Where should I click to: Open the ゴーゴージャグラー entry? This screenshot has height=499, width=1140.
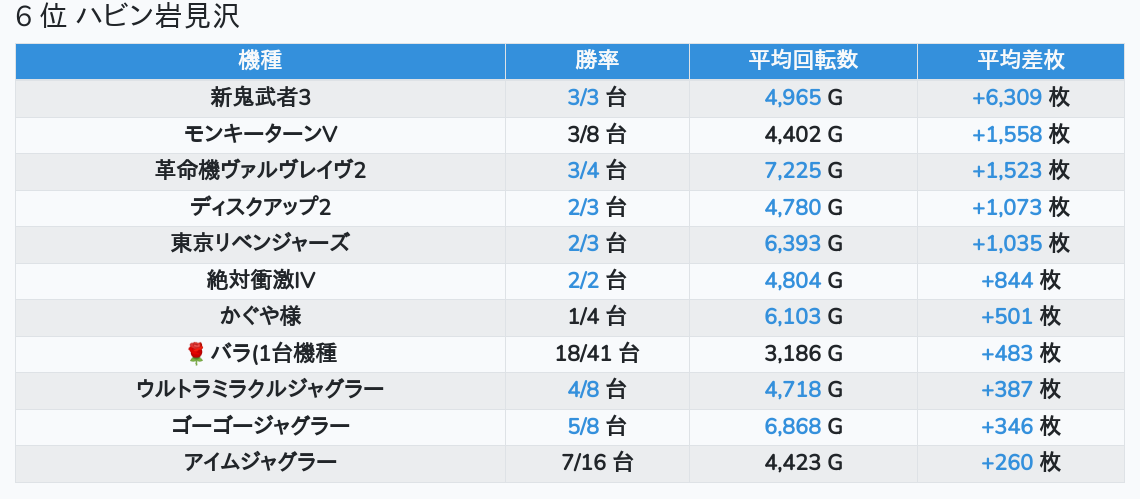click(x=260, y=426)
